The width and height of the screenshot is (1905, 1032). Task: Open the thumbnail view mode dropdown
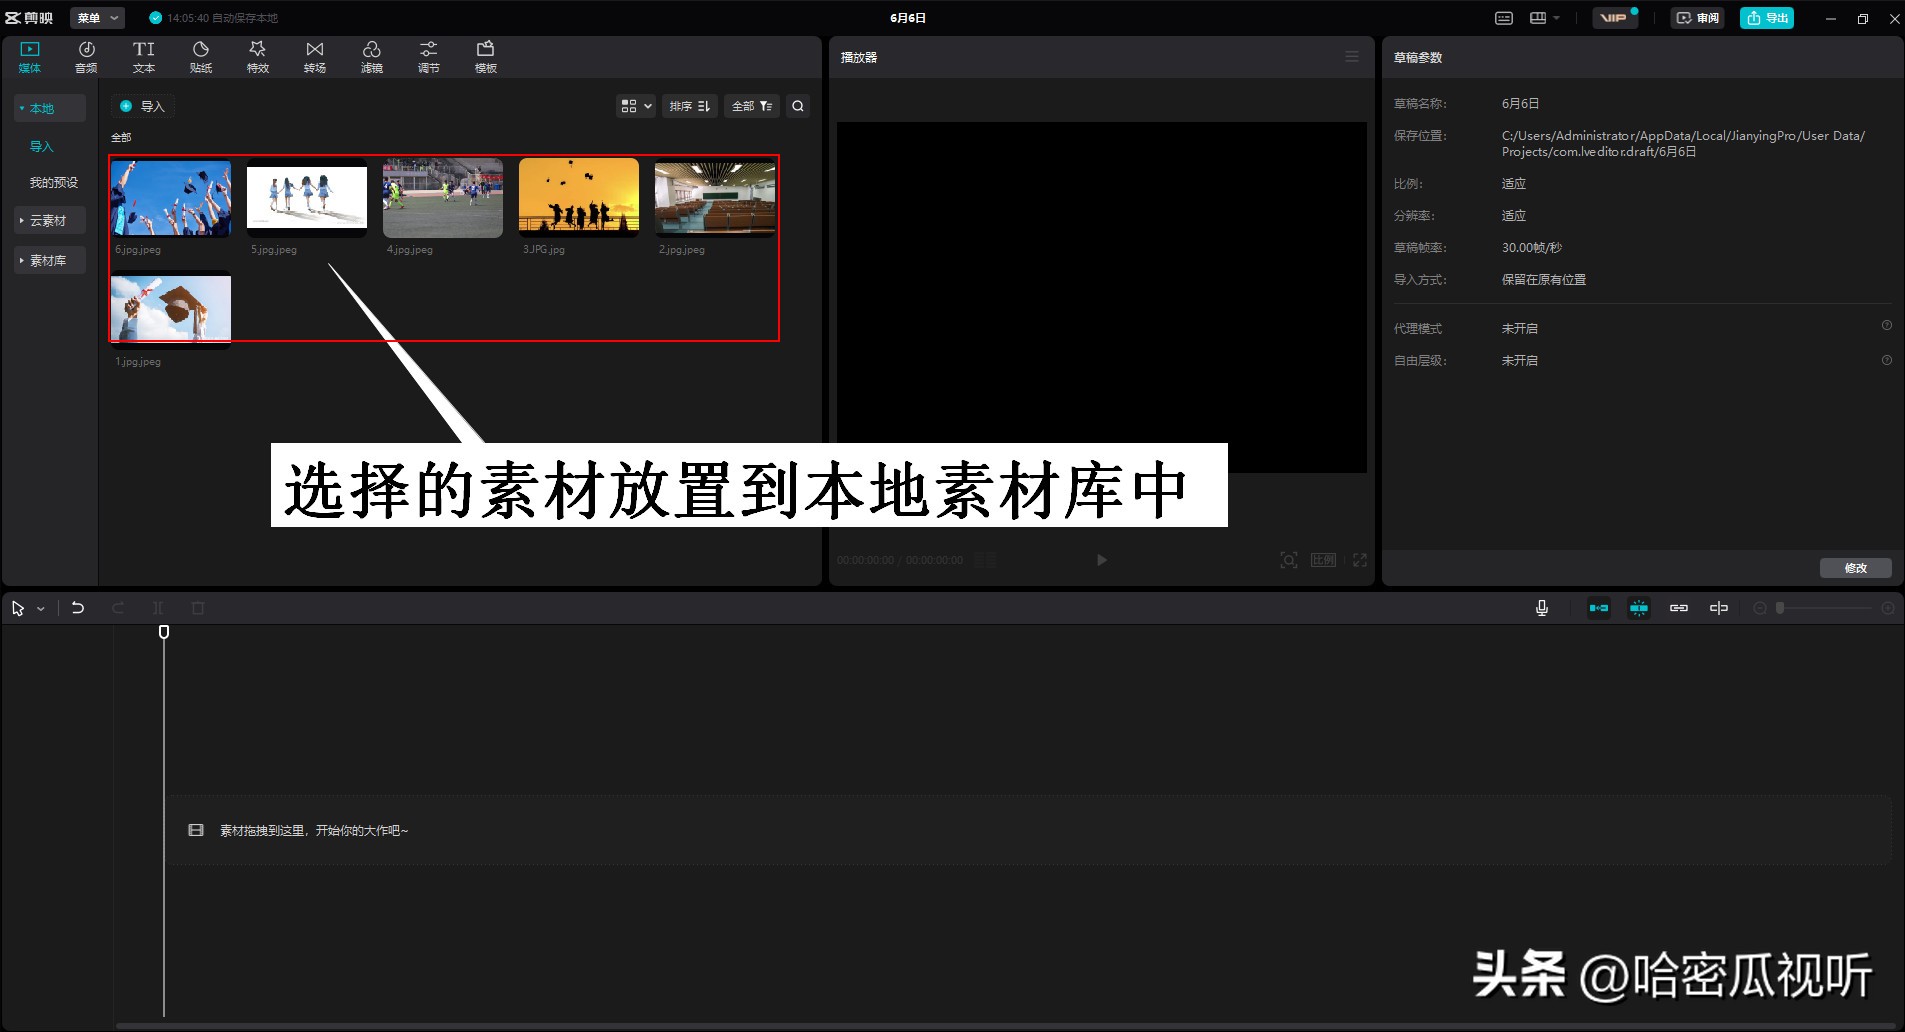[x=634, y=105]
